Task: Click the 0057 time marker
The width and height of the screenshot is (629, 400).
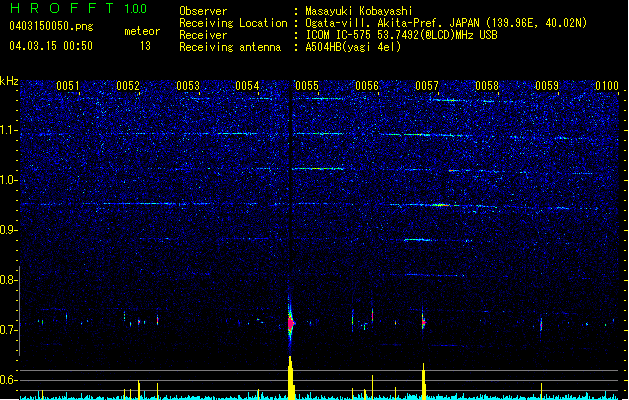Action: 427,86
